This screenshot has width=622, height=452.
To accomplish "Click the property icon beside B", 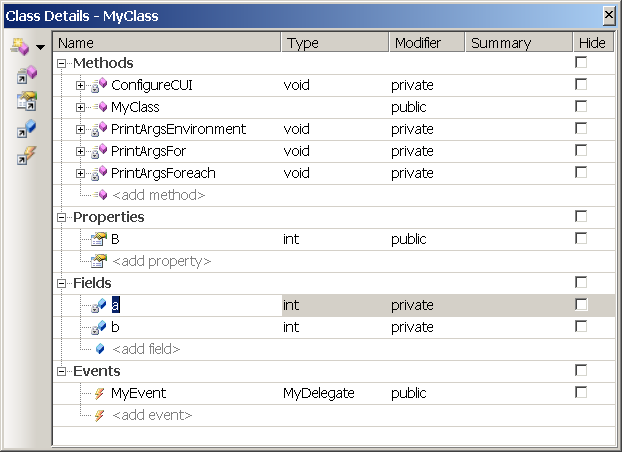I will [99, 239].
